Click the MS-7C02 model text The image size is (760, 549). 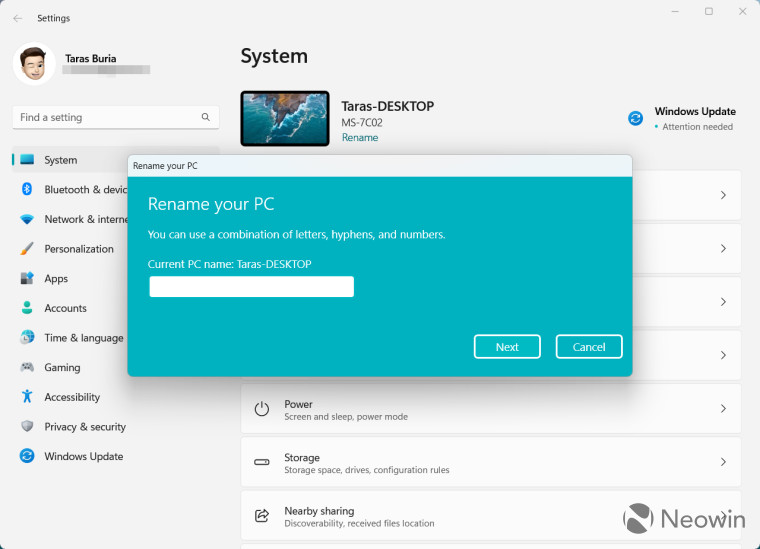362,123
